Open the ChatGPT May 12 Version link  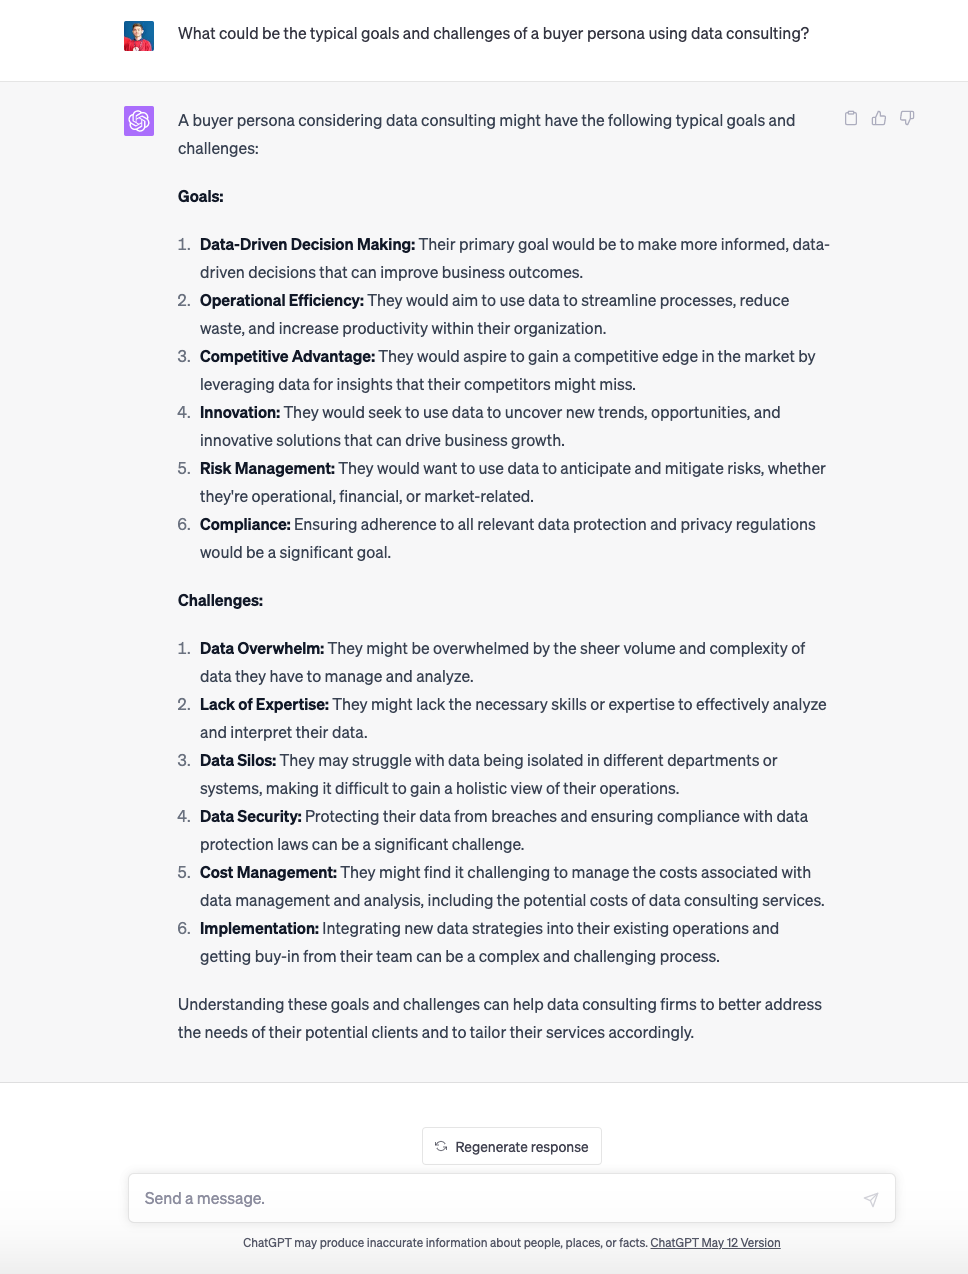click(x=715, y=1243)
